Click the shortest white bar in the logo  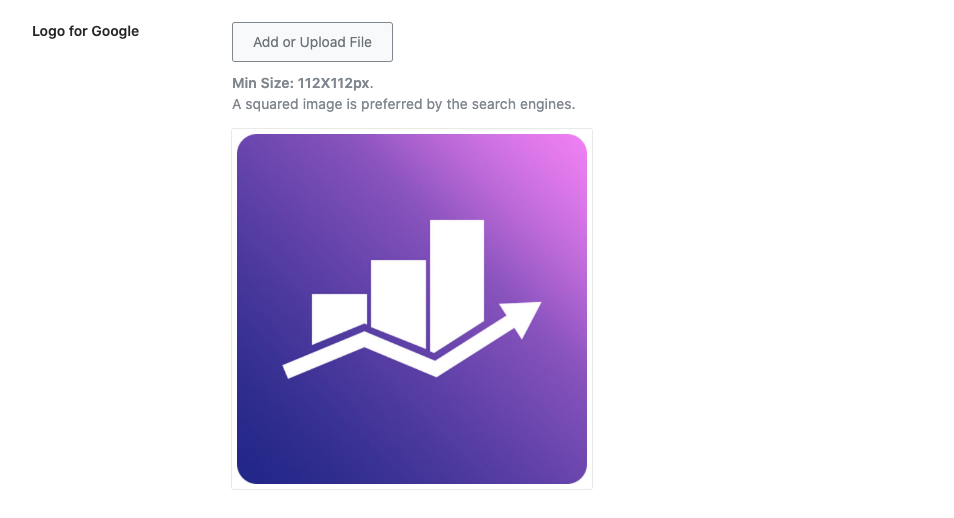[x=338, y=315]
